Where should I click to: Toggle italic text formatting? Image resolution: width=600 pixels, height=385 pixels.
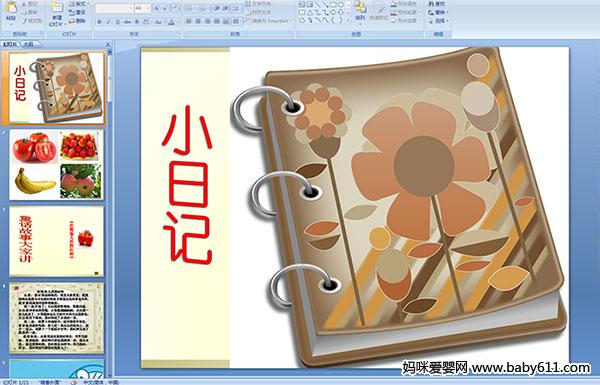(x=108, y=22)
